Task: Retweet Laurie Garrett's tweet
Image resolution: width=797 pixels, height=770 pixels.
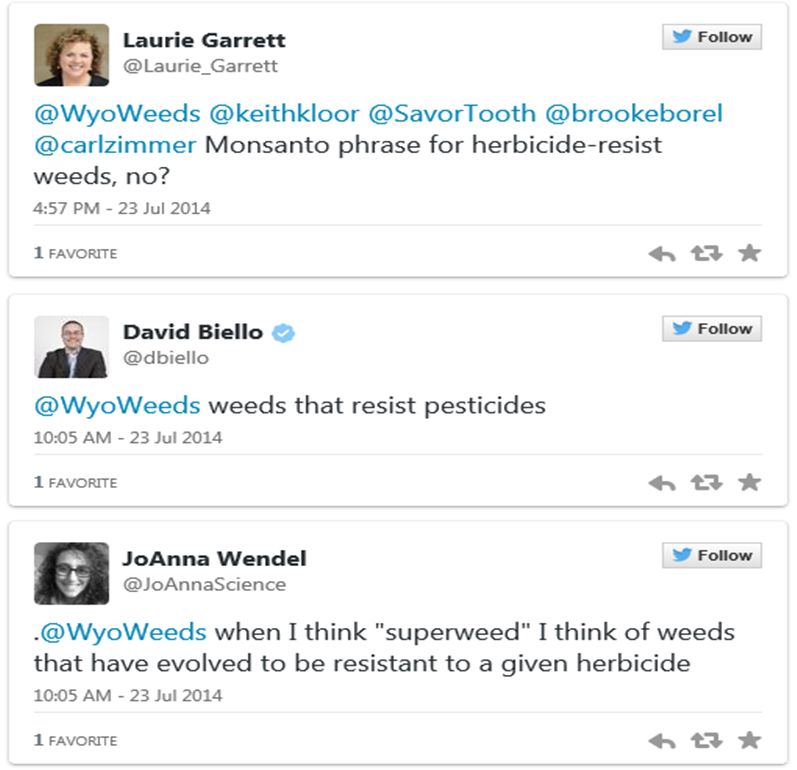Action: point(706,254)
